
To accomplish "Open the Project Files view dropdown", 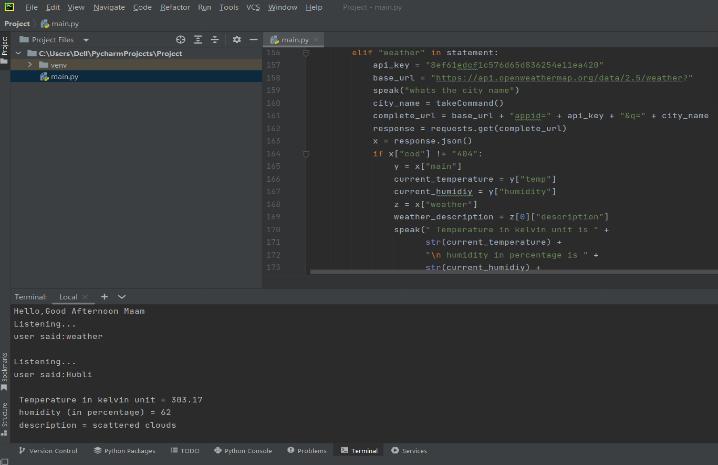I will pyautogui.click(x=86, y=40).
